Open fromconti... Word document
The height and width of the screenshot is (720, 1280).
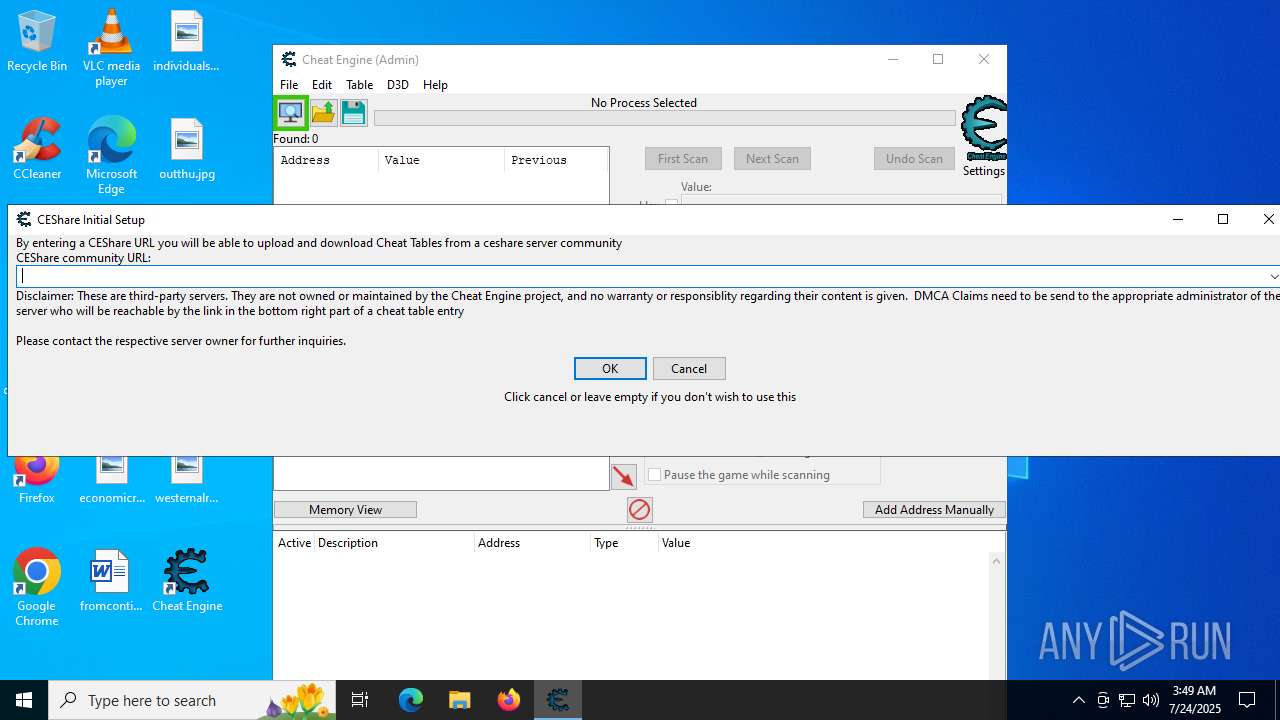(x=111, y=581)
